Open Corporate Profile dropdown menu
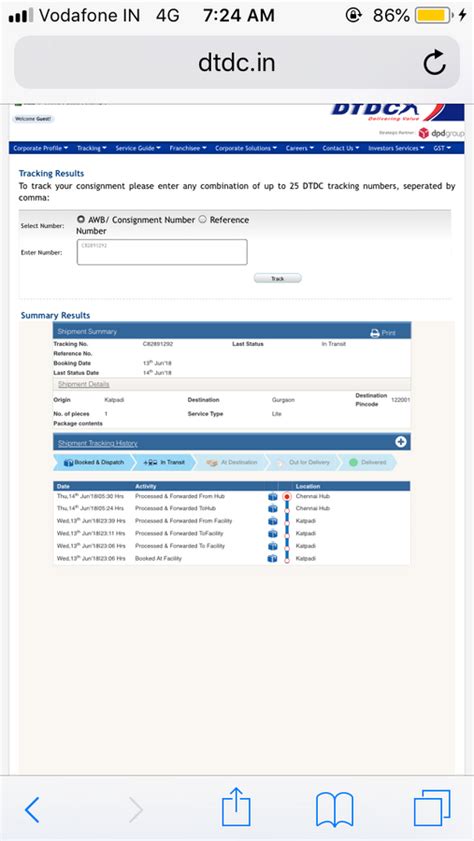Screen dimensions: 474x841 coord(41,148)
